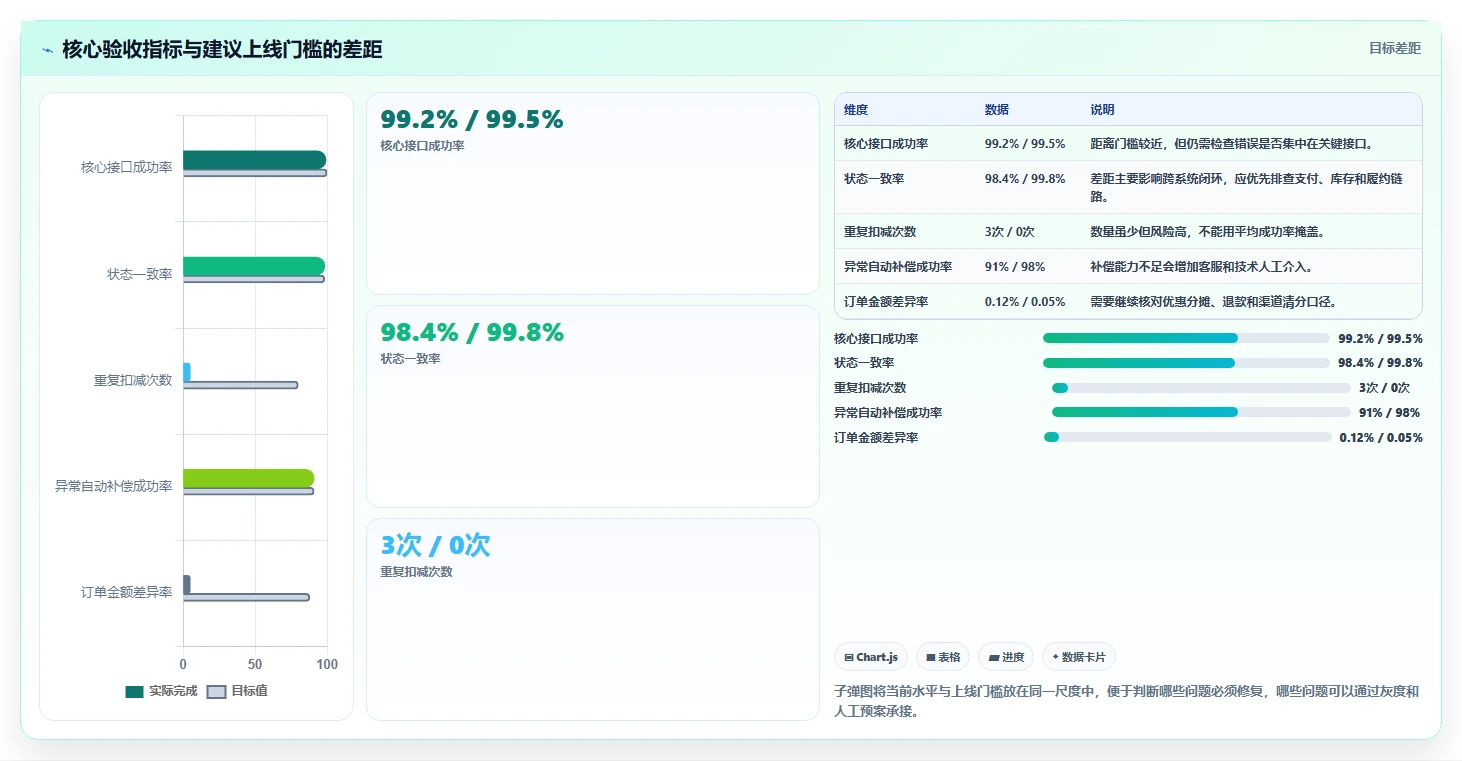Click the 异常自动补偿成功率 chart axis label

pyautogui.click(x=113, y=486)
